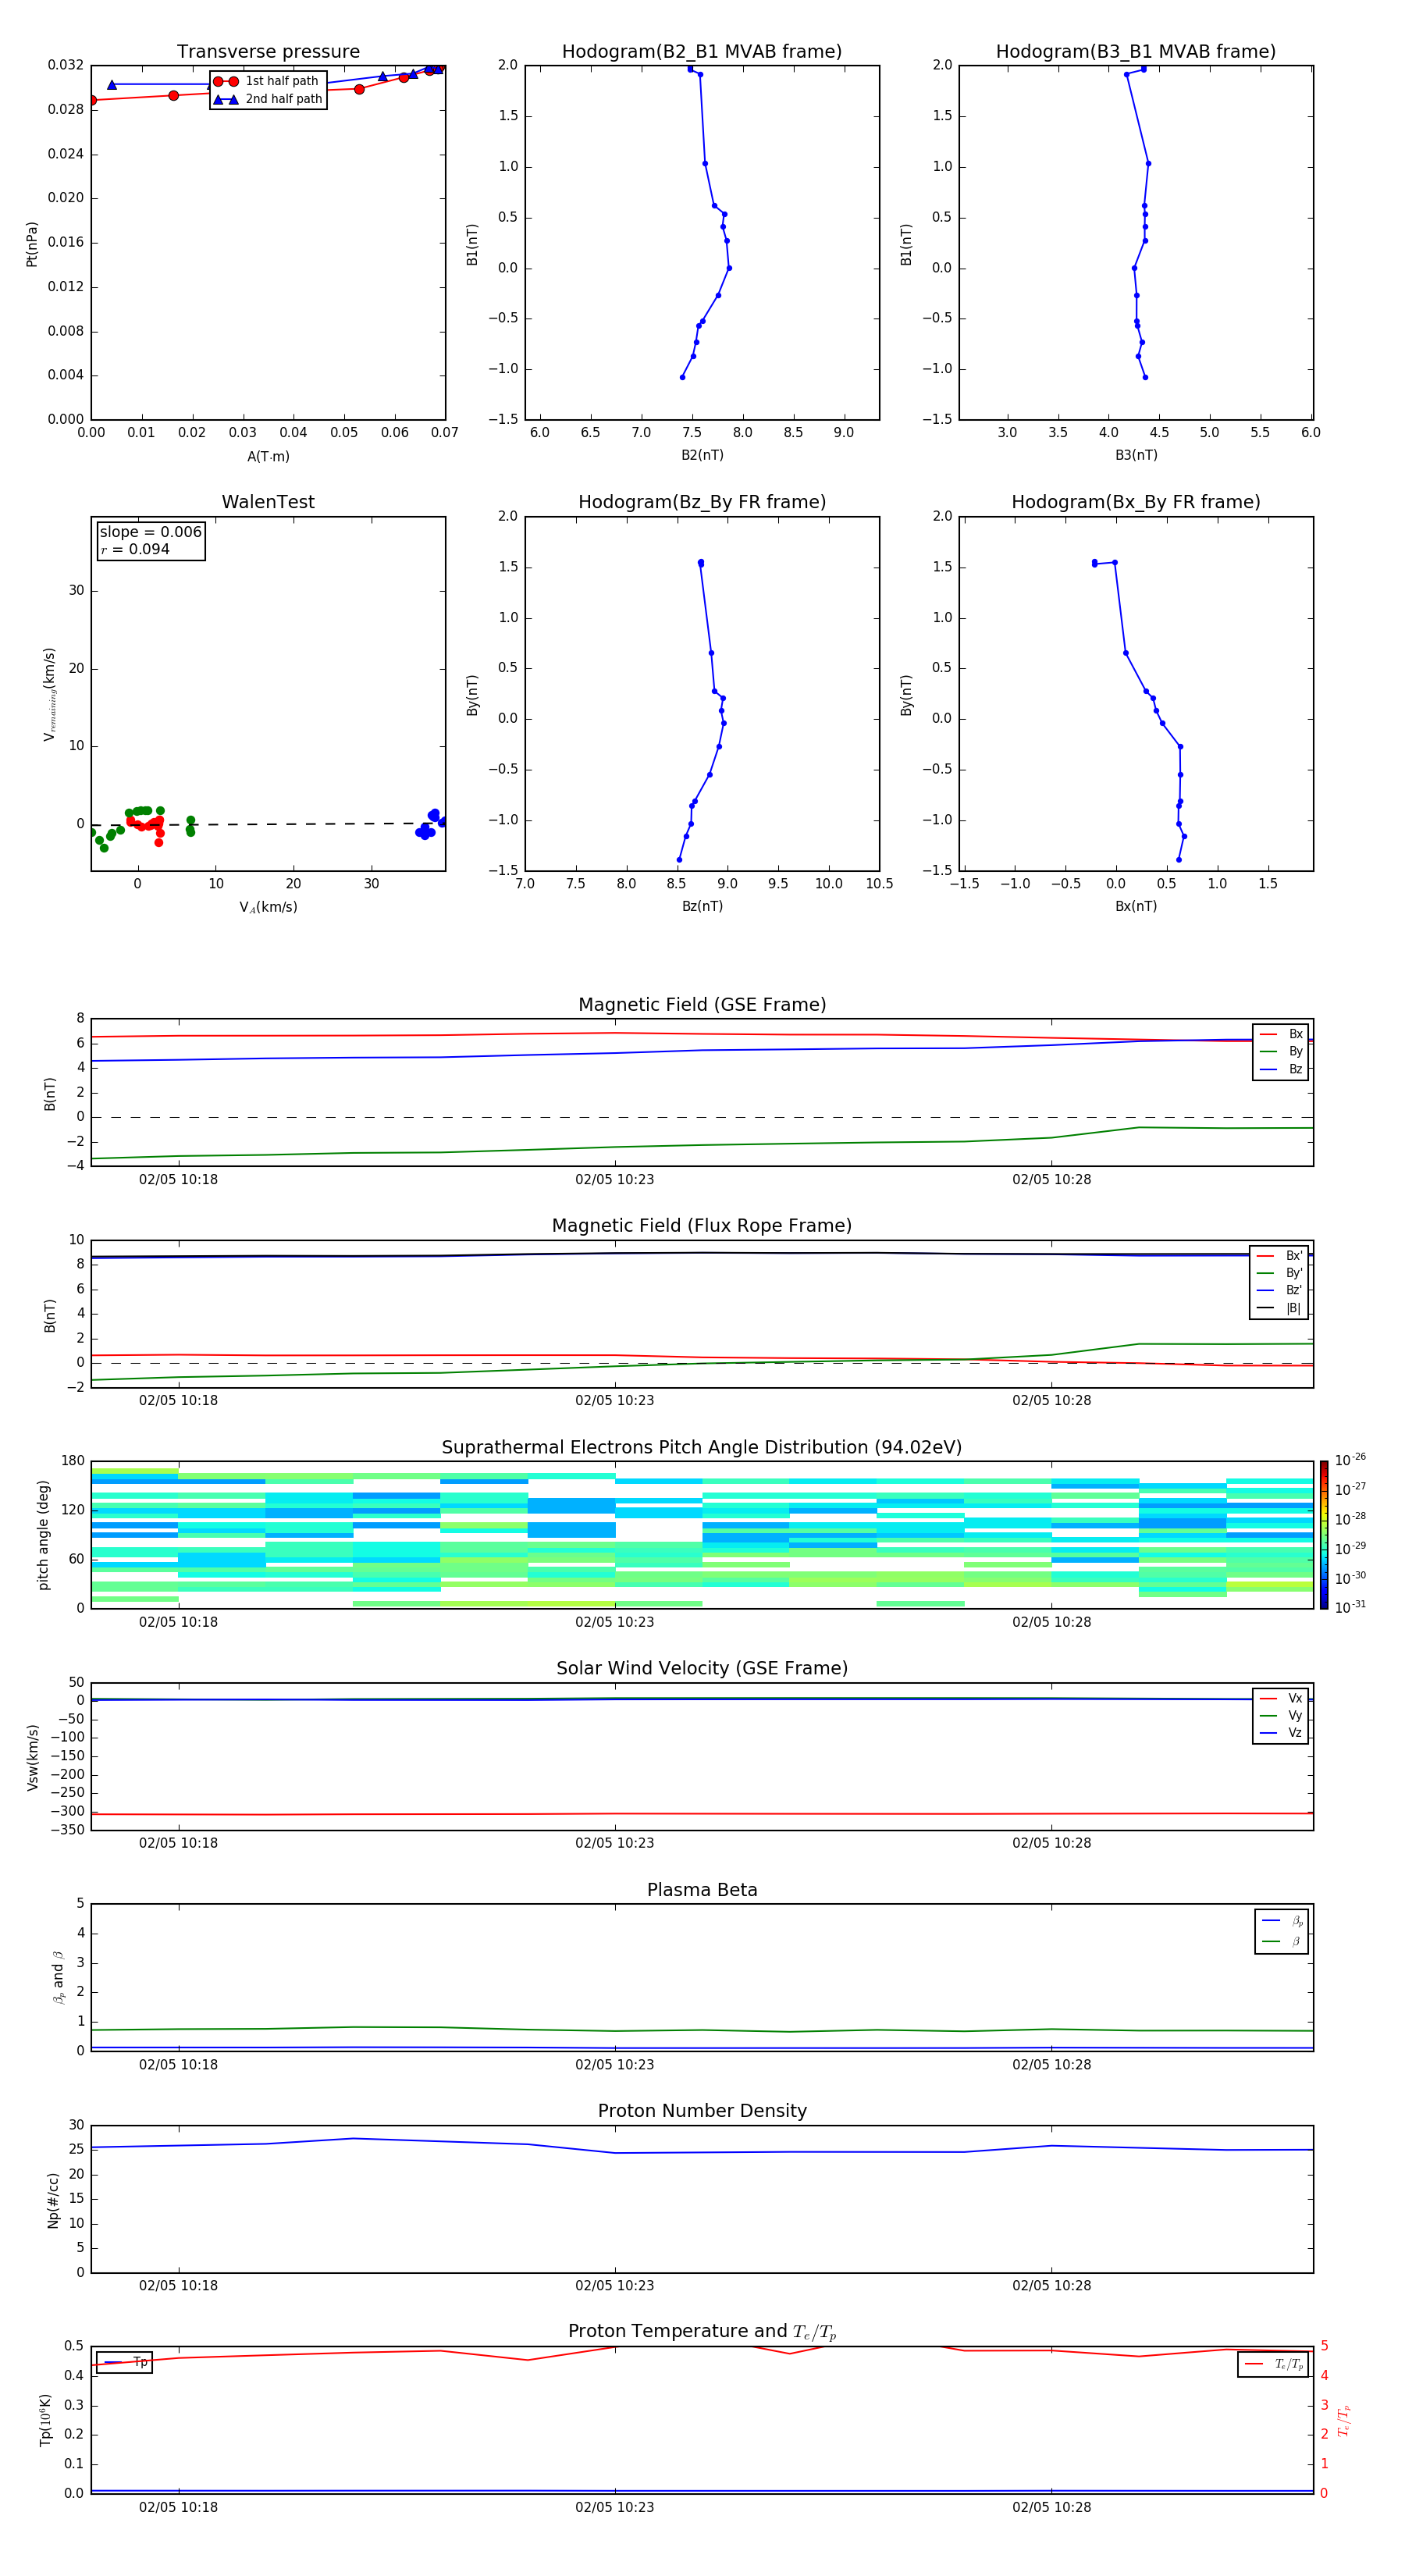Select the |B| entry in Flux Rope legend

[x=1279, y=1308]
